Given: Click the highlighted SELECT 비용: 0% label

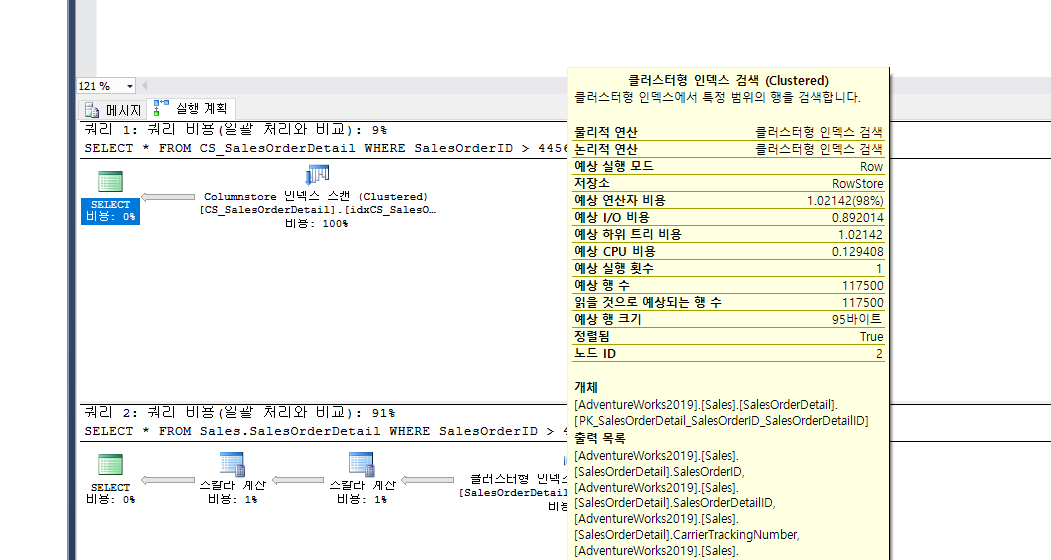Looking at the screenshot, I should pyautogui.click(x=111, y=211).
